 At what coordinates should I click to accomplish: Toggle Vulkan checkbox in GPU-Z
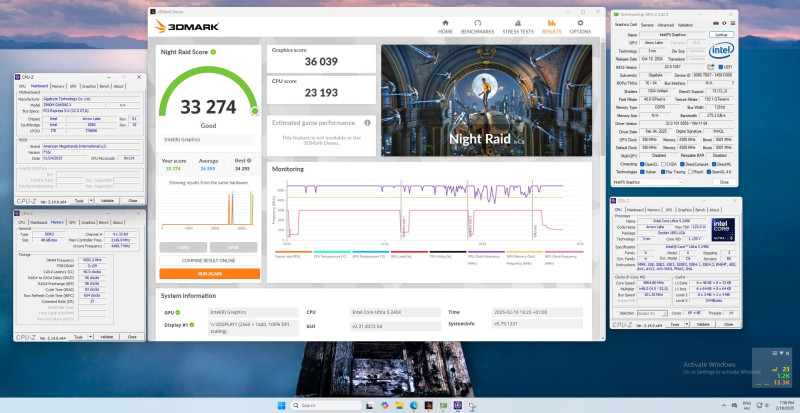(642, 172)
